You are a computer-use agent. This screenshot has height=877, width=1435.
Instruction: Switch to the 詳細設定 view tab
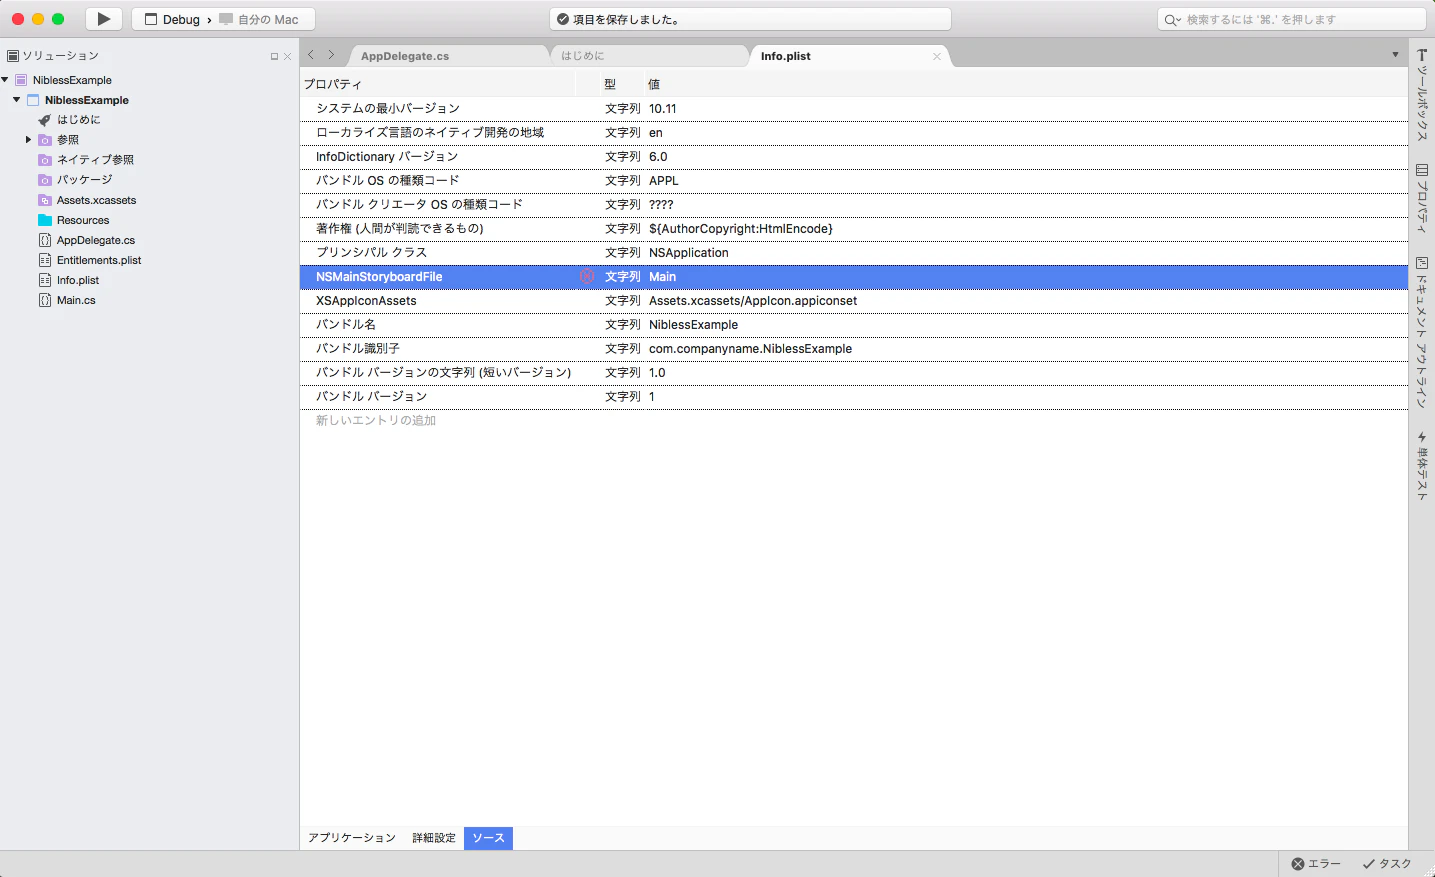click(x=434, y=838)
